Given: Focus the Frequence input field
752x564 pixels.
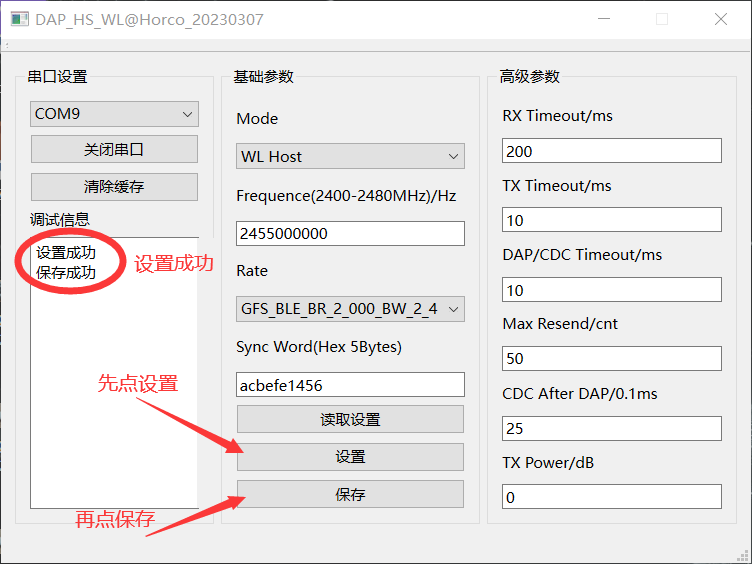Looking at the screenshot, I should point(350,234).
